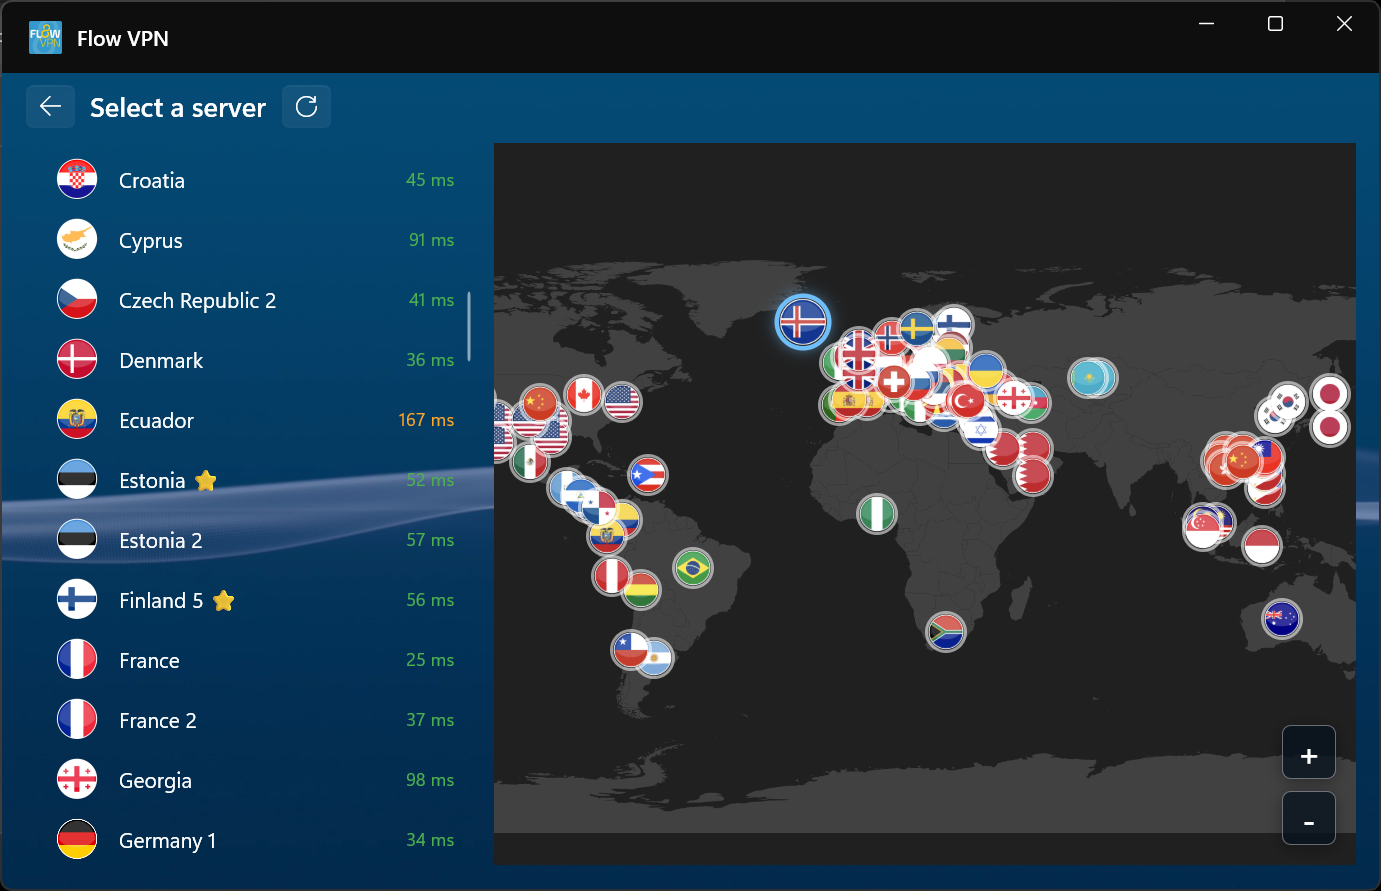The height and width of the screenshot is (891, 1381).
Task: Refresh the server list
Action: (x=306, y=107)
